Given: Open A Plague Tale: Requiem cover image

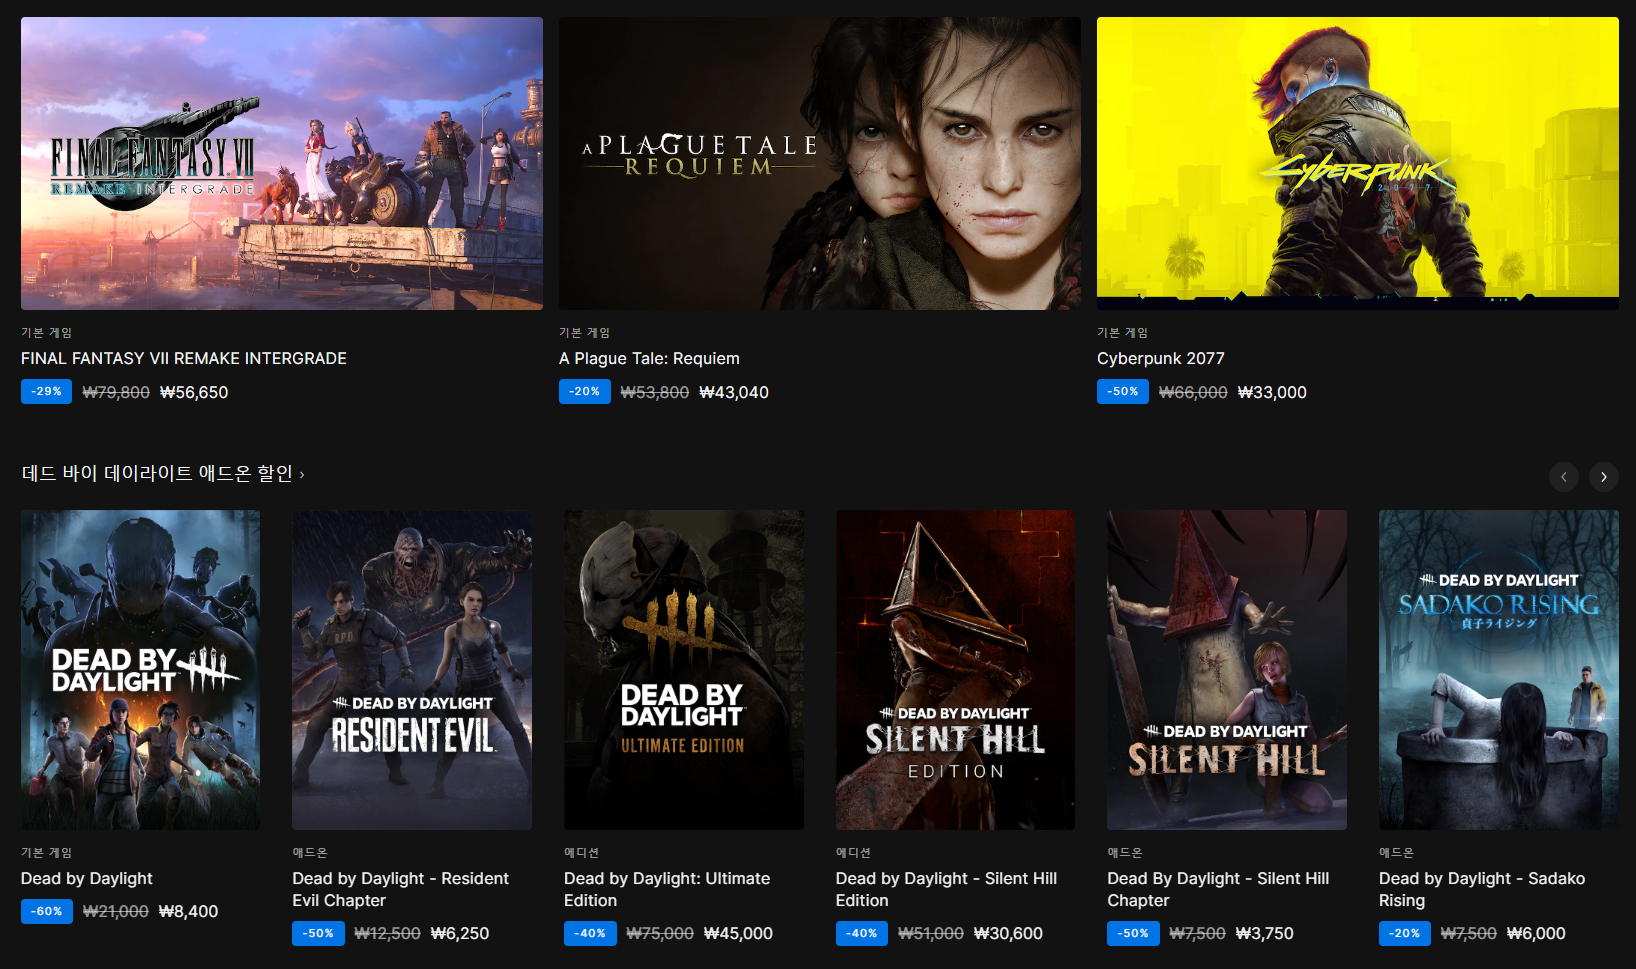Looking at the screenshot, I should (820, 163).
